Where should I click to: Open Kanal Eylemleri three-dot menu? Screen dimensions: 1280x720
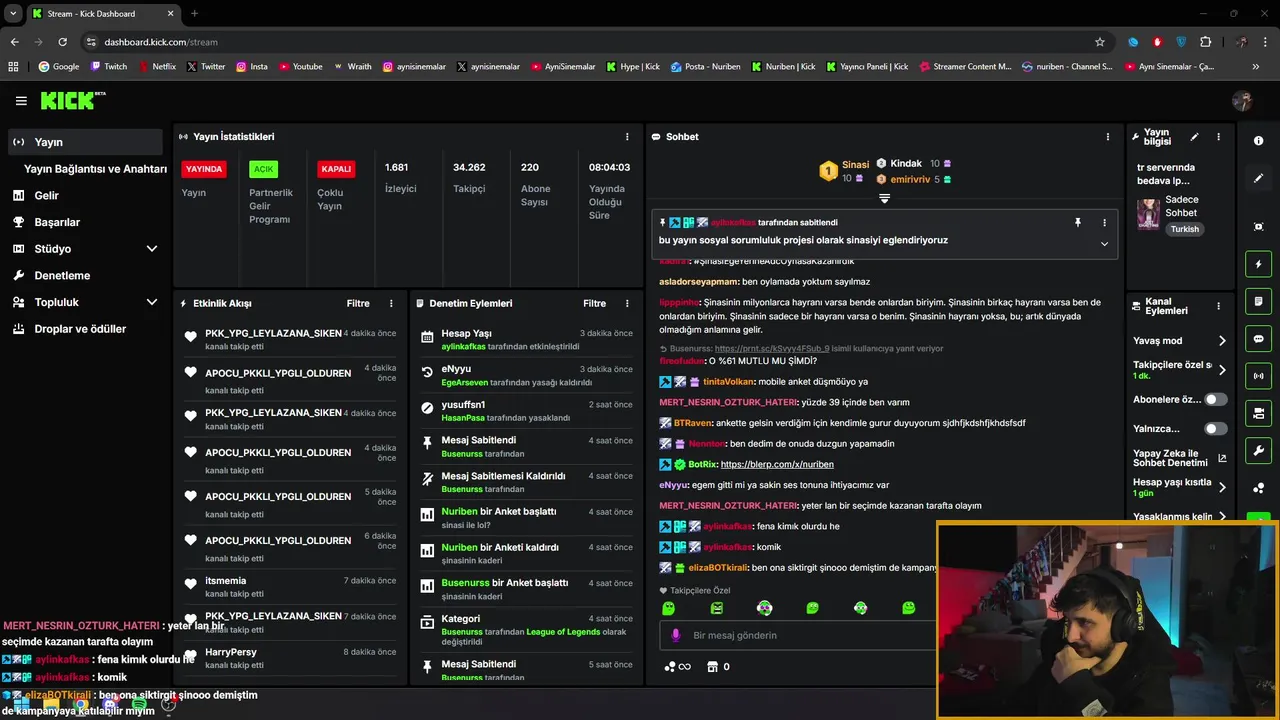click(x=1218, y=306)
